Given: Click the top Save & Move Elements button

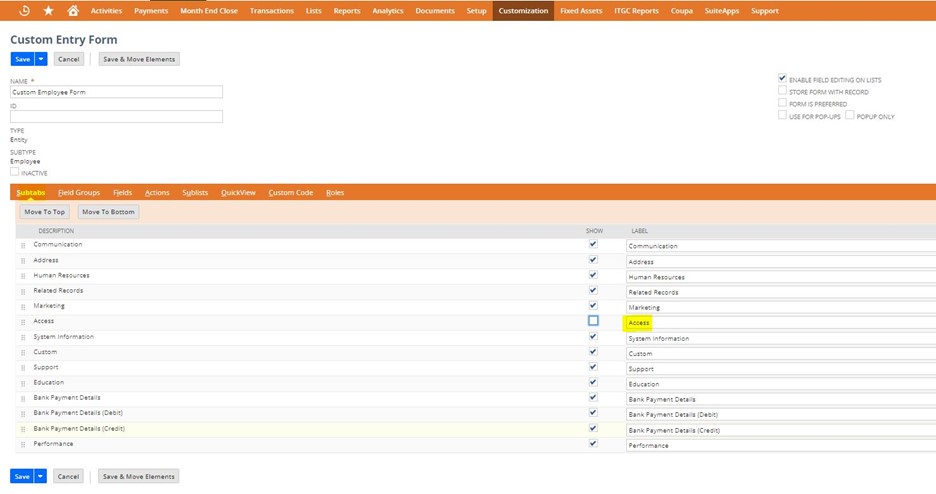Looking at the screenshot, I should (138, 59).
